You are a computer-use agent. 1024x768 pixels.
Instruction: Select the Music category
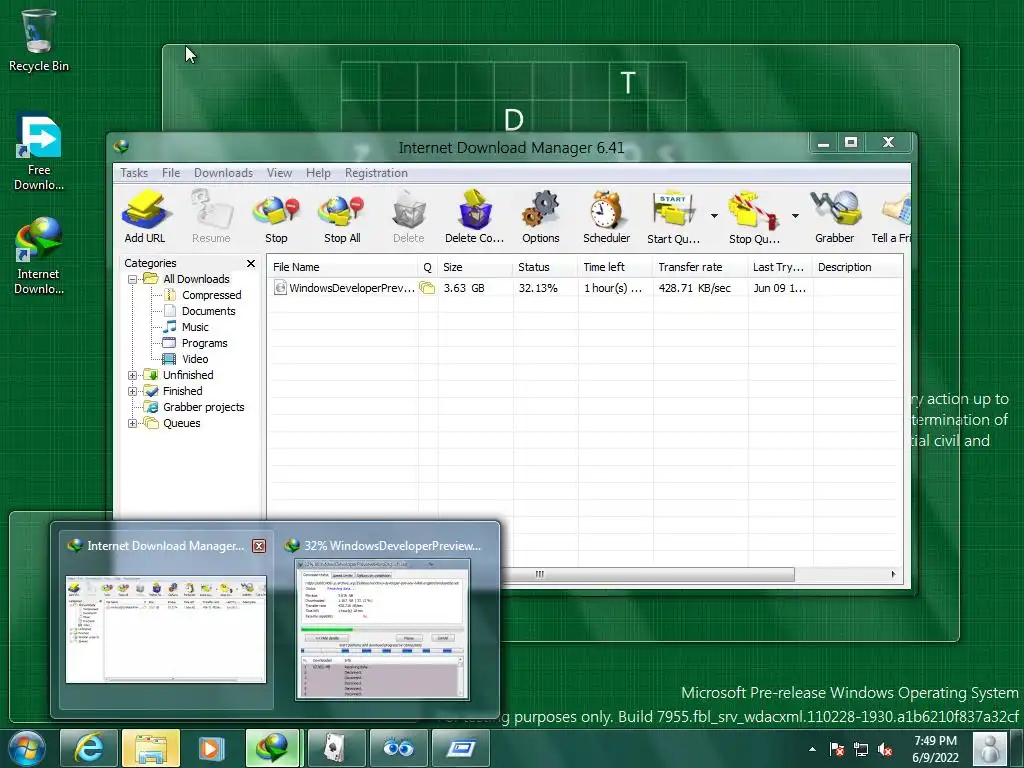point(195,327)
